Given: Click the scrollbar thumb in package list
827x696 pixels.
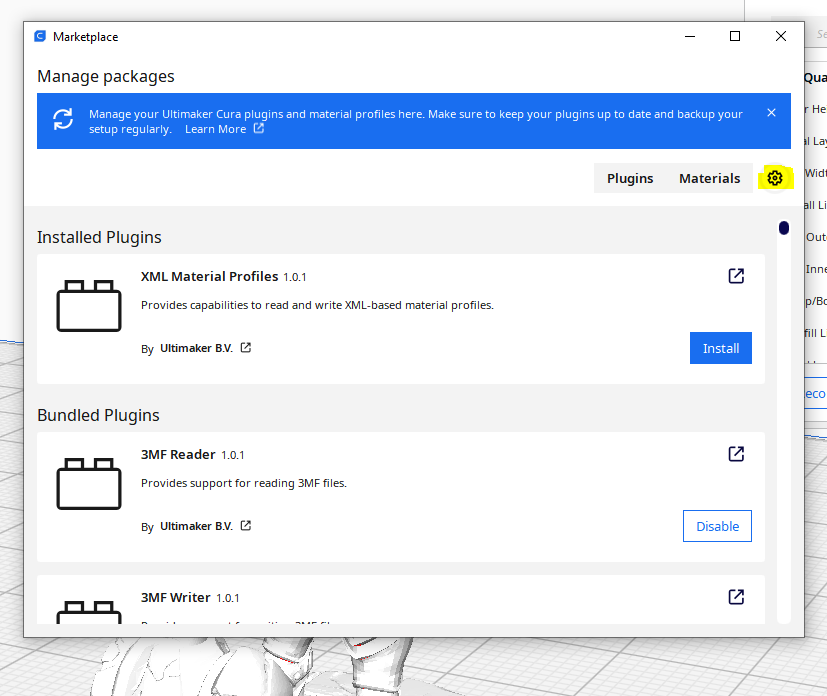Looking at the screenshot, I should tap(784, 228).
